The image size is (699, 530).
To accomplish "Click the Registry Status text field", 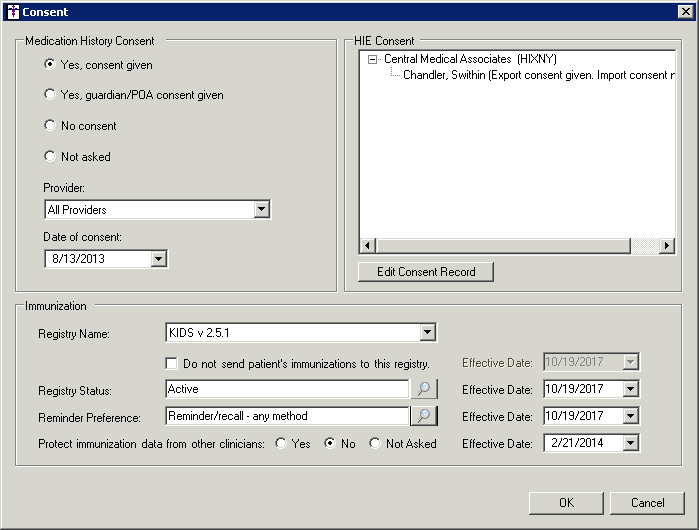I will click(287, 389).
